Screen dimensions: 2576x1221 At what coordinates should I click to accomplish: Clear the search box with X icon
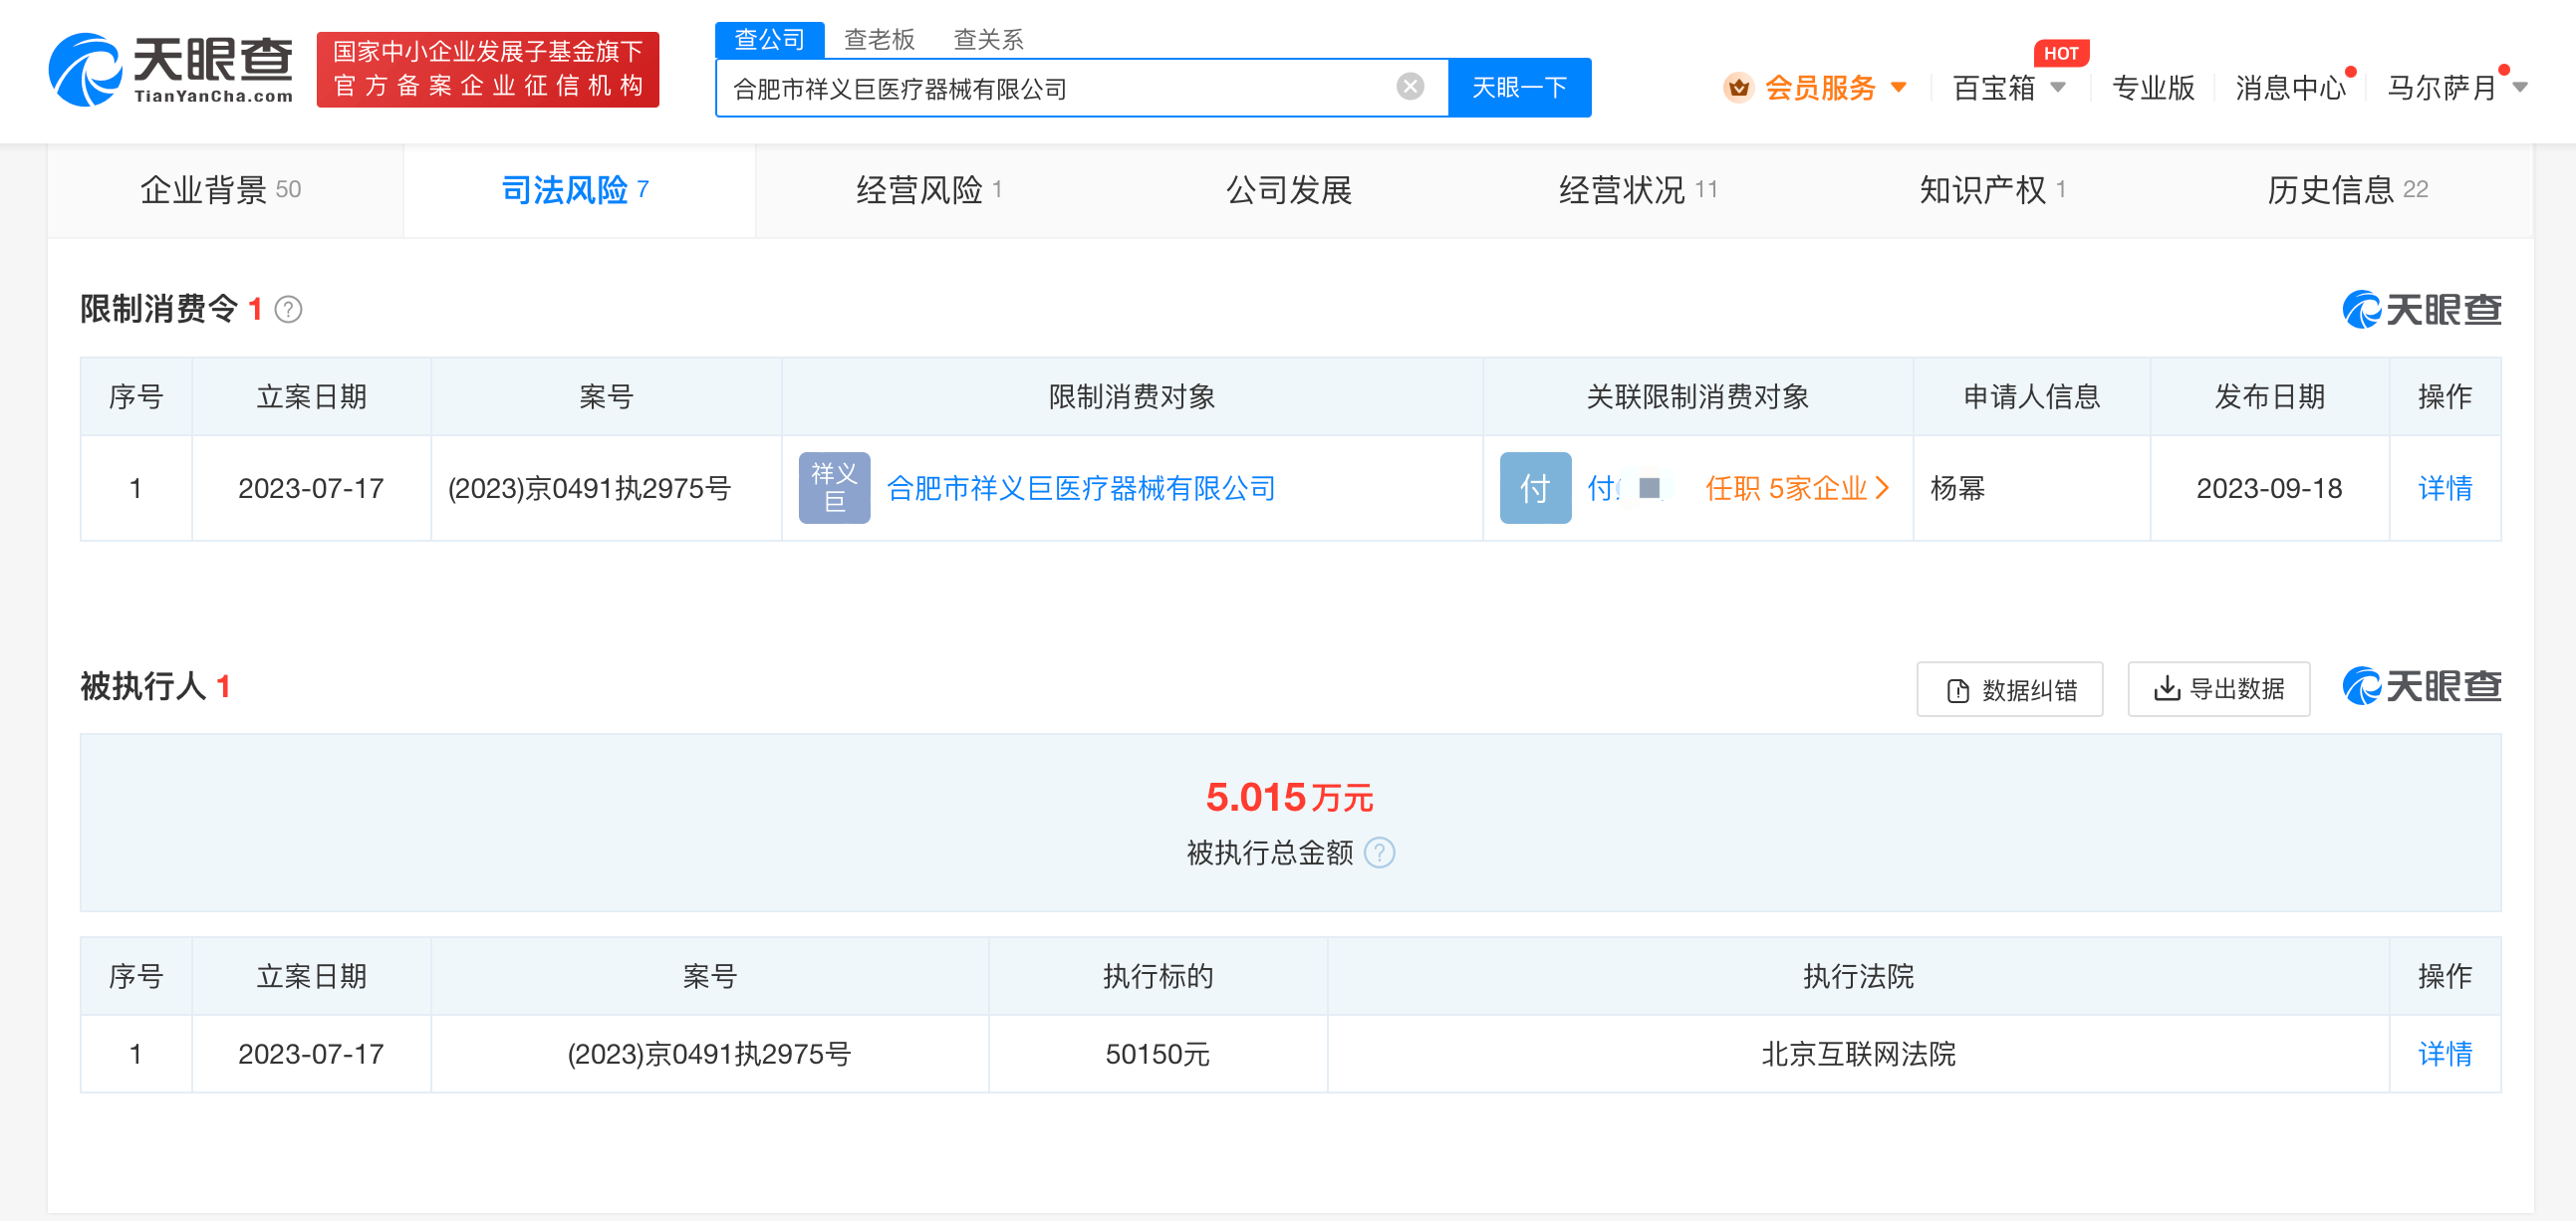point(1410,87)
